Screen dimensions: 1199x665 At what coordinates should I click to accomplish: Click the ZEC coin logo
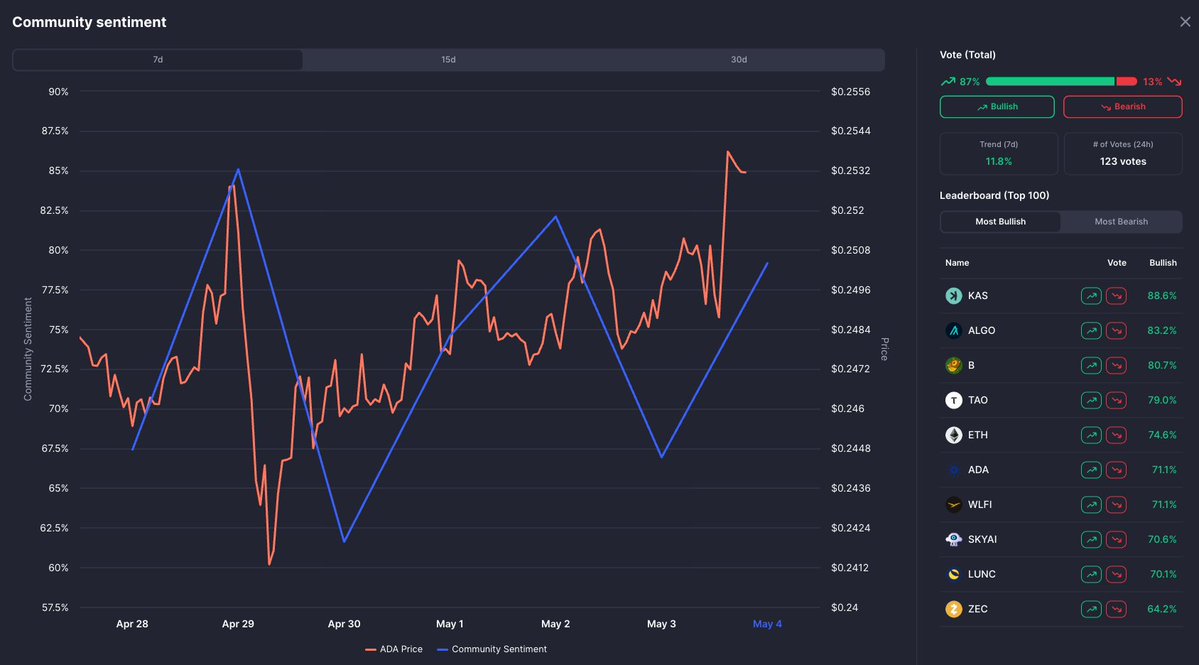pyautogui.click(x=954, y=609)
